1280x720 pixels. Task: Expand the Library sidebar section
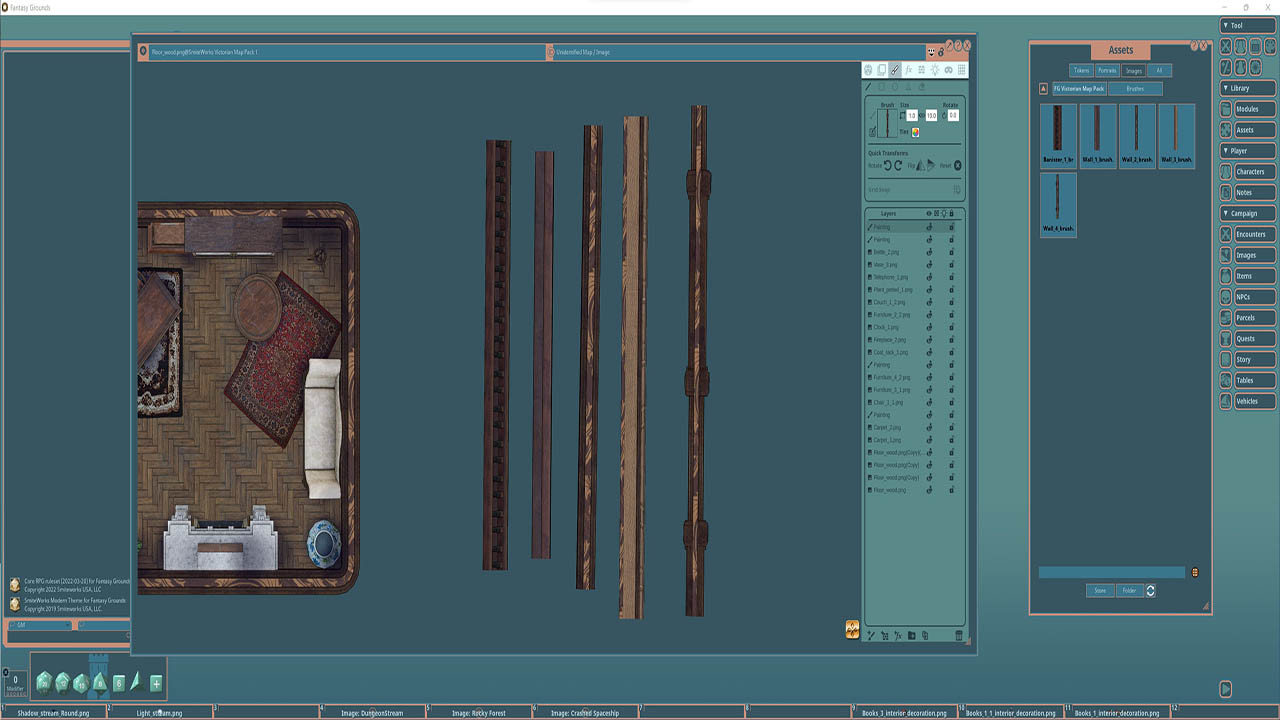click(x=1247, y=88)
